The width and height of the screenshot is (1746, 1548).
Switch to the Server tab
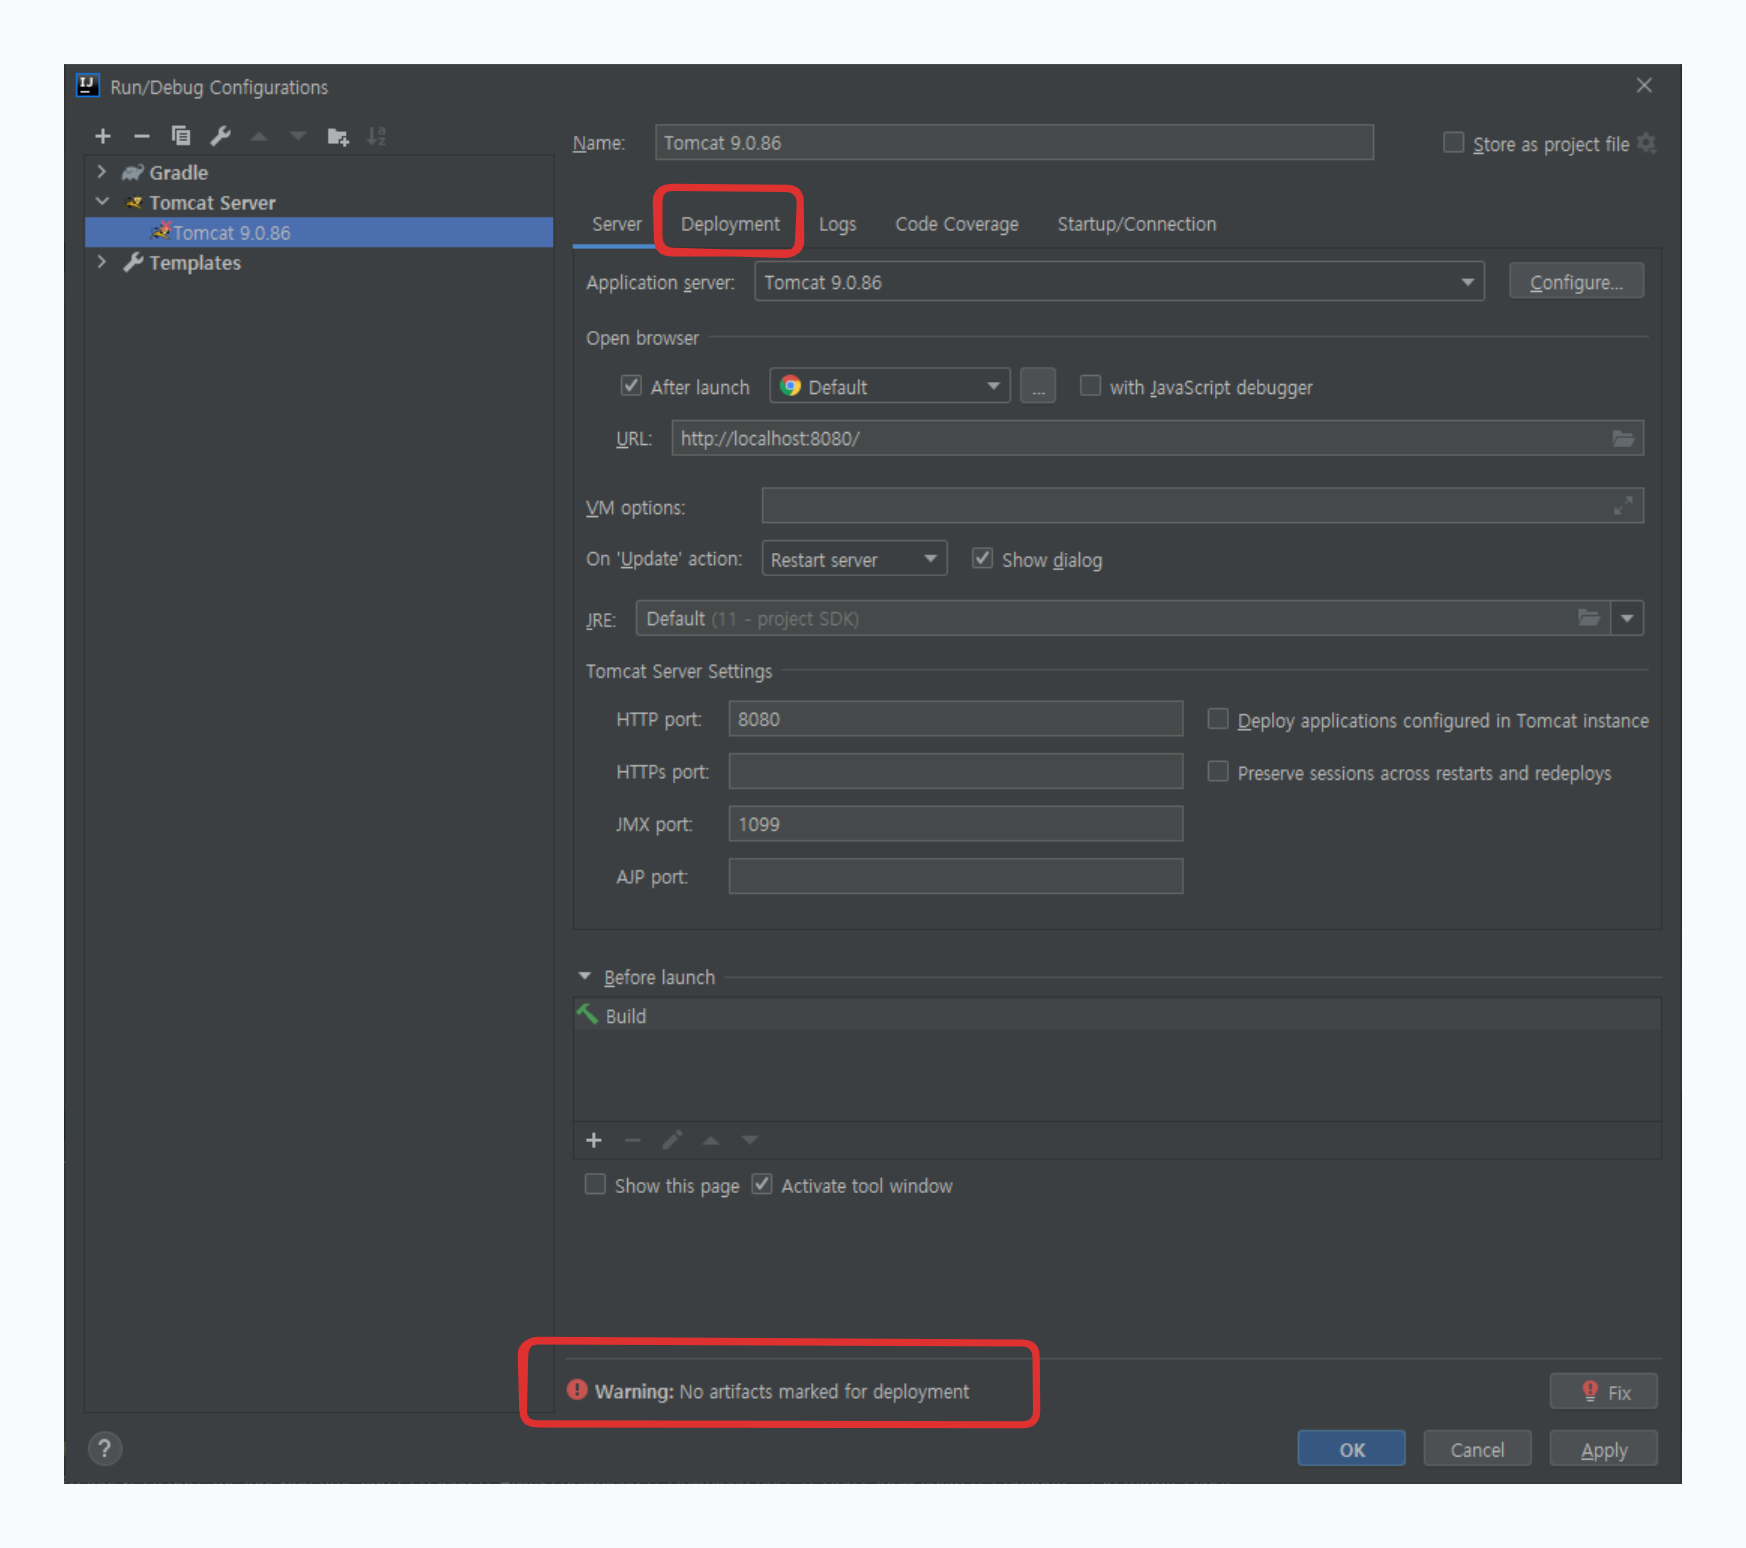[617, 225]
